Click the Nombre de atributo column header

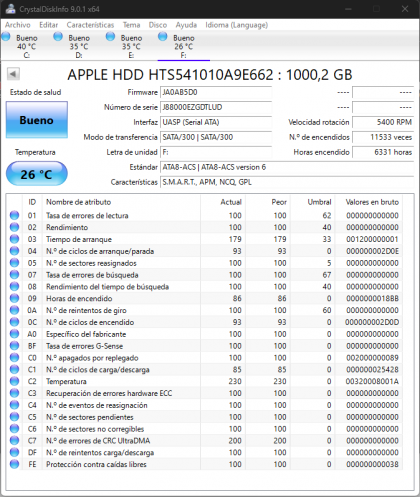(121, 202)
